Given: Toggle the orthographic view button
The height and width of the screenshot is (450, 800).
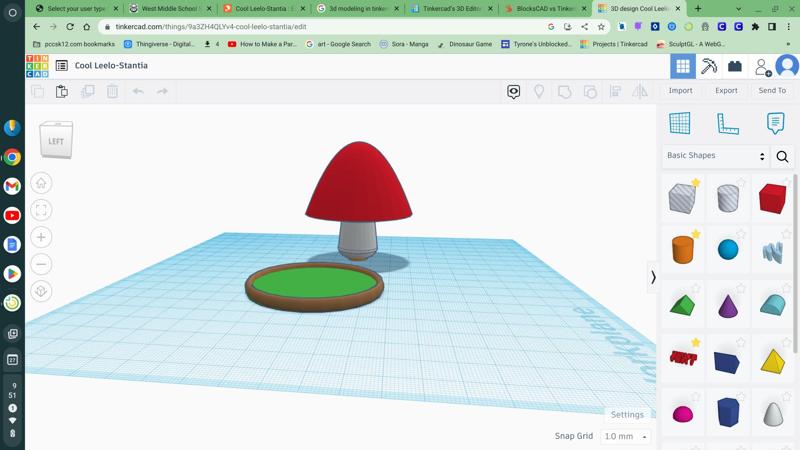Looking at the screenshot, I should click(41, 291).
